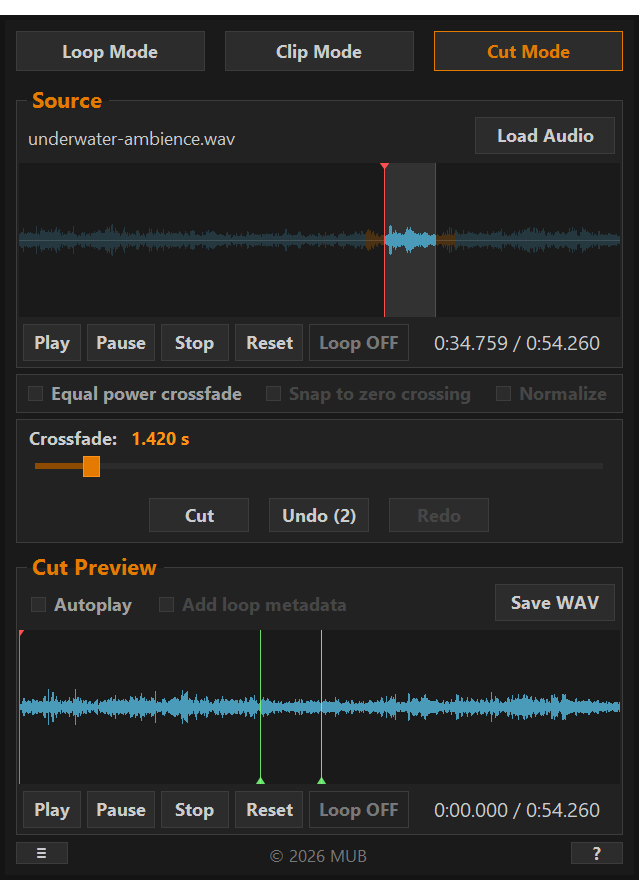
Task: Click the © 2026 MUB footer text
Action: coord(318,856)
